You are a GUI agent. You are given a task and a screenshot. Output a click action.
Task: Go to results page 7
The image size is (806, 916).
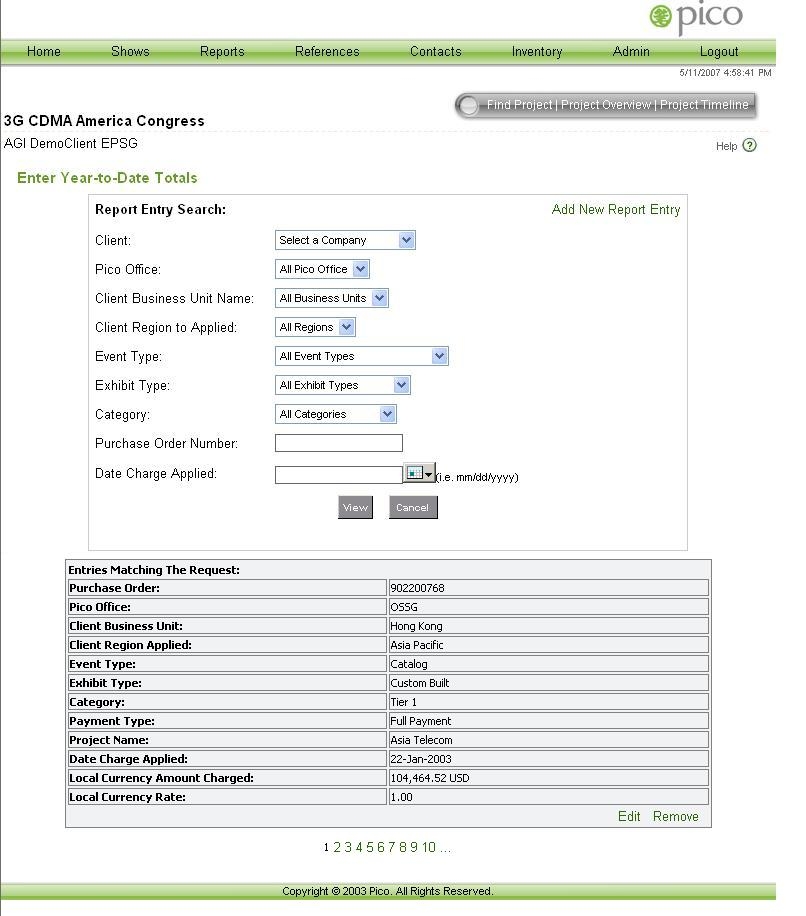tap(392, 847)
